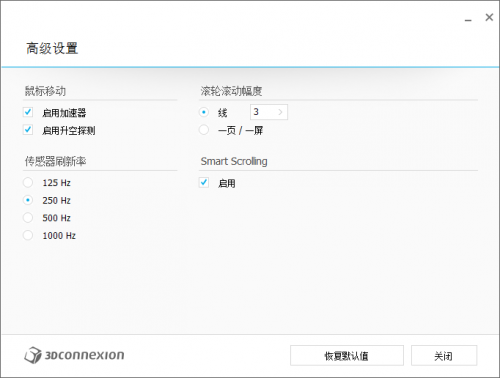Close the window with the X icon
The image size is (500, 378).
click(x=489, y=17)
